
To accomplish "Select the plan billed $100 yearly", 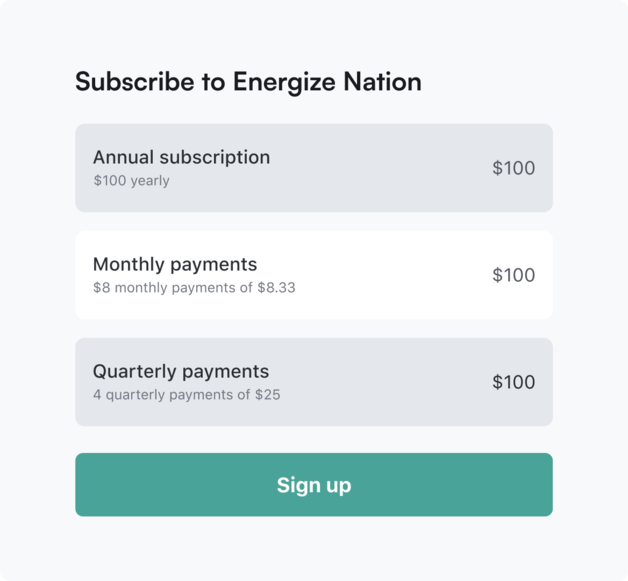I will (x=314, y=168).
